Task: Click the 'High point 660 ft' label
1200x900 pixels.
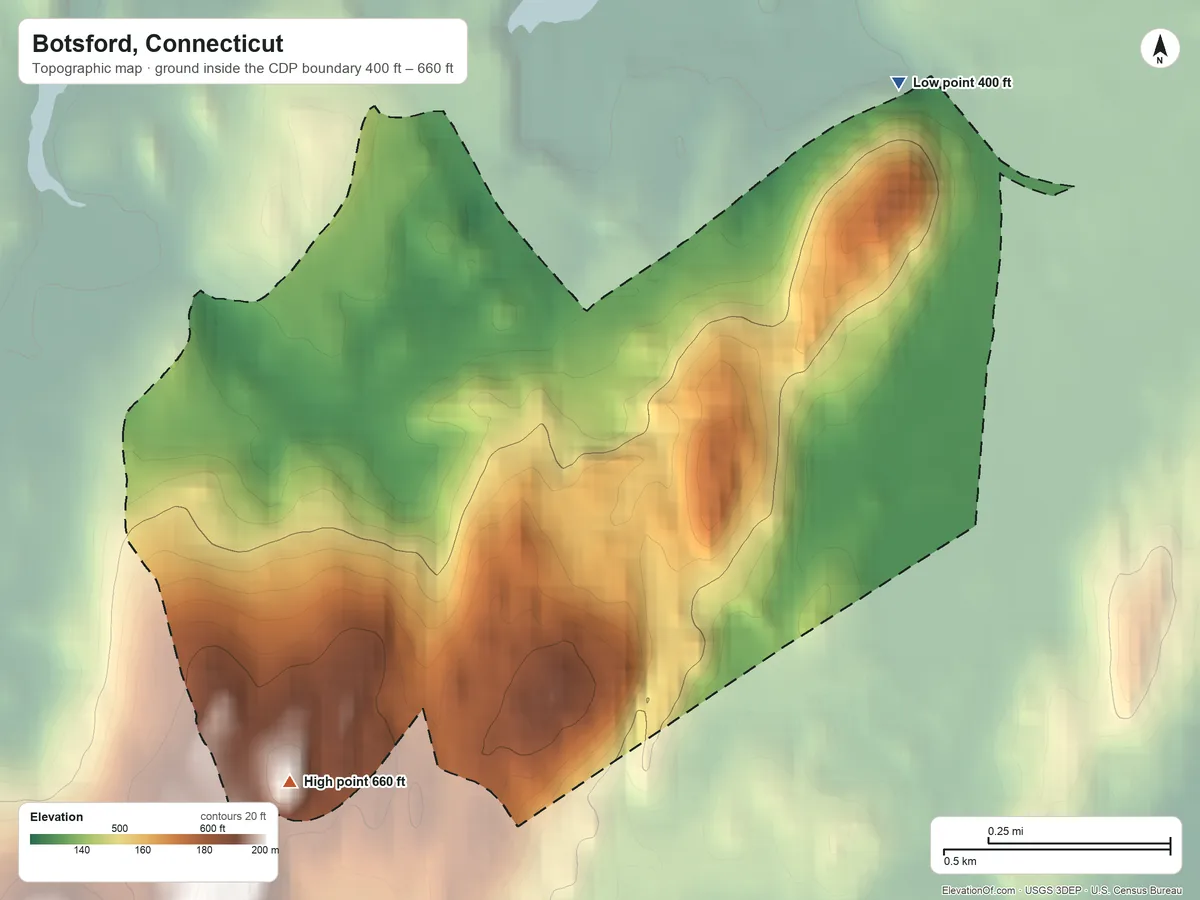Action: coord(354,782)
